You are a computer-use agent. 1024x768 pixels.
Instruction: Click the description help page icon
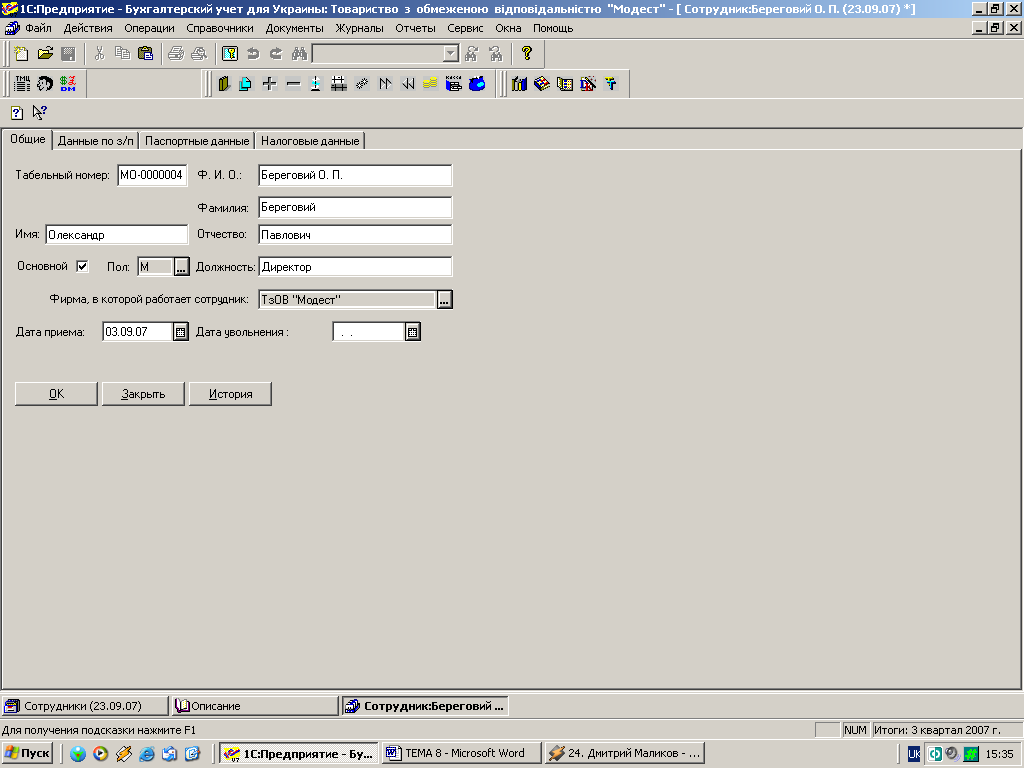click(x=17, y=113)
